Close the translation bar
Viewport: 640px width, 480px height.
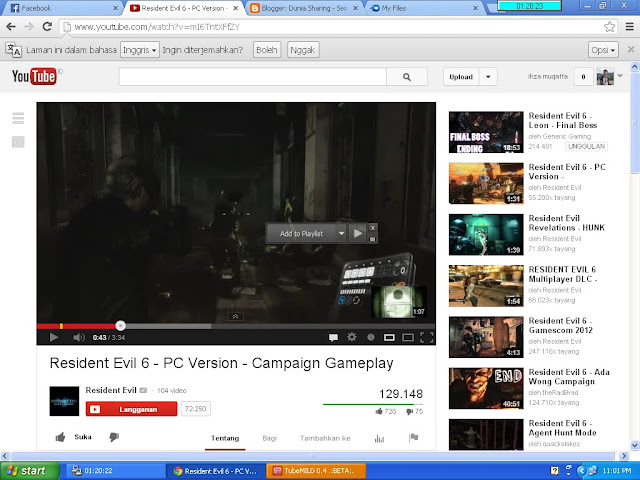coord(631,49)
